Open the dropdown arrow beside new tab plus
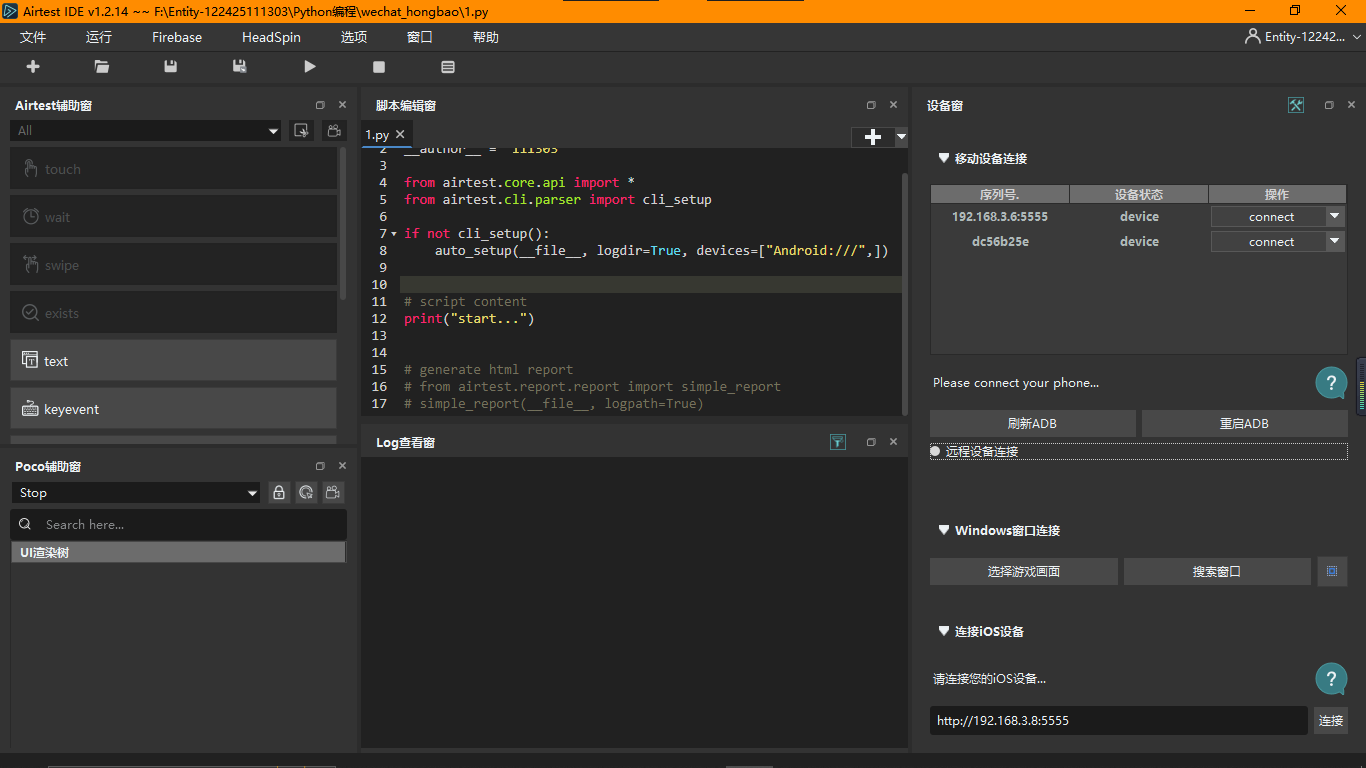The image size is (1366, 768). tap(901, 137)
